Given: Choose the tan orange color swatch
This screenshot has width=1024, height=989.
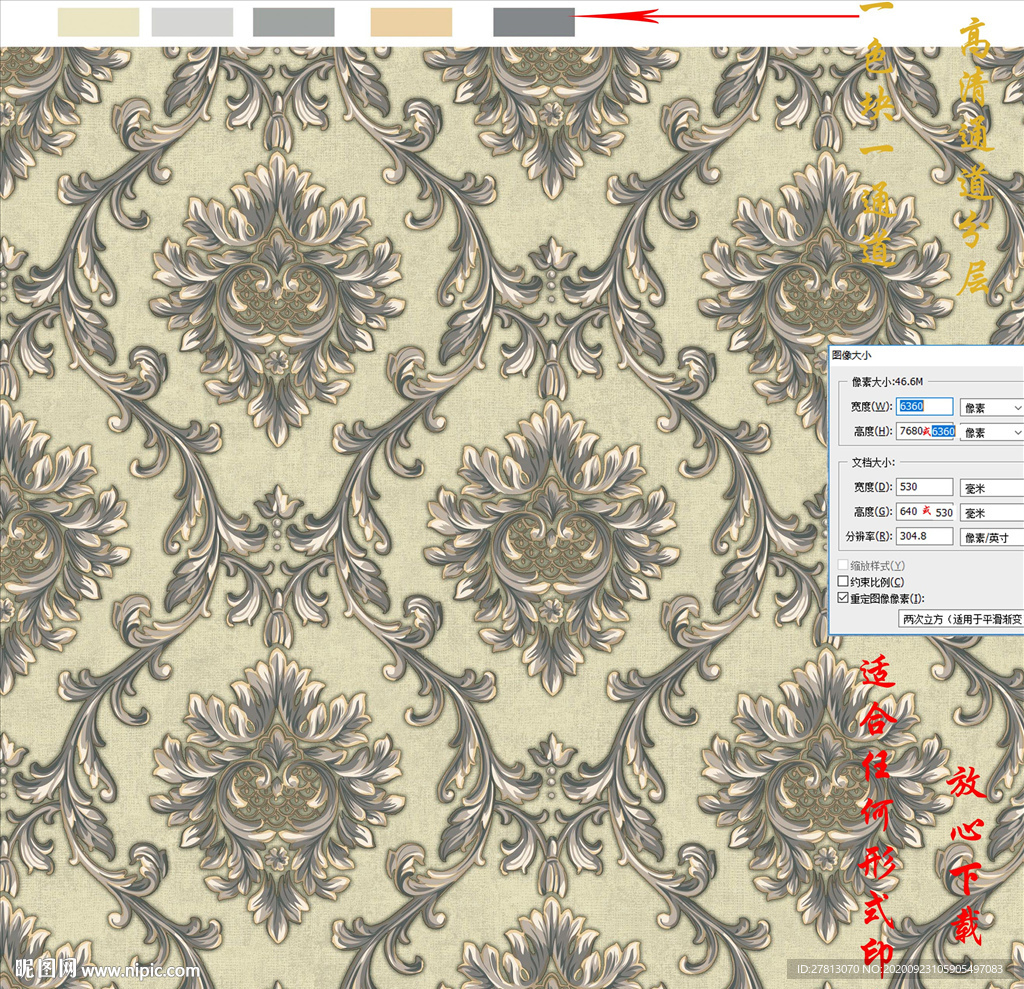Looking at the screenshot, I should [x=411, y=22].
